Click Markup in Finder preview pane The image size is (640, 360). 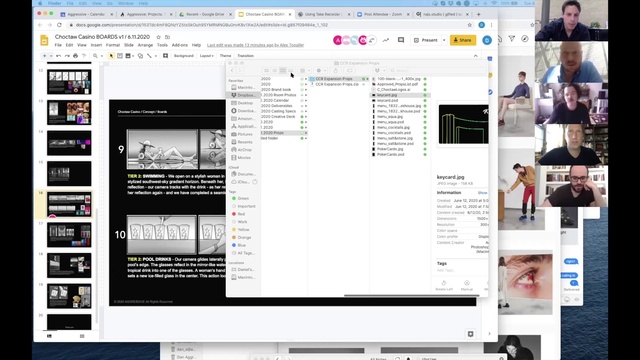(467, 285)
